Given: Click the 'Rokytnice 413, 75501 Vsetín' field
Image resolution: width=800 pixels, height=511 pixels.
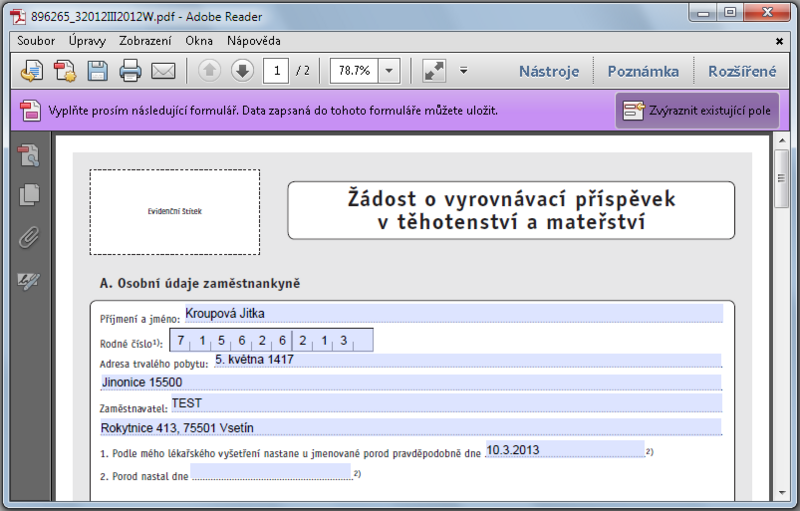Looking at the screenshot, I should 411,427.
